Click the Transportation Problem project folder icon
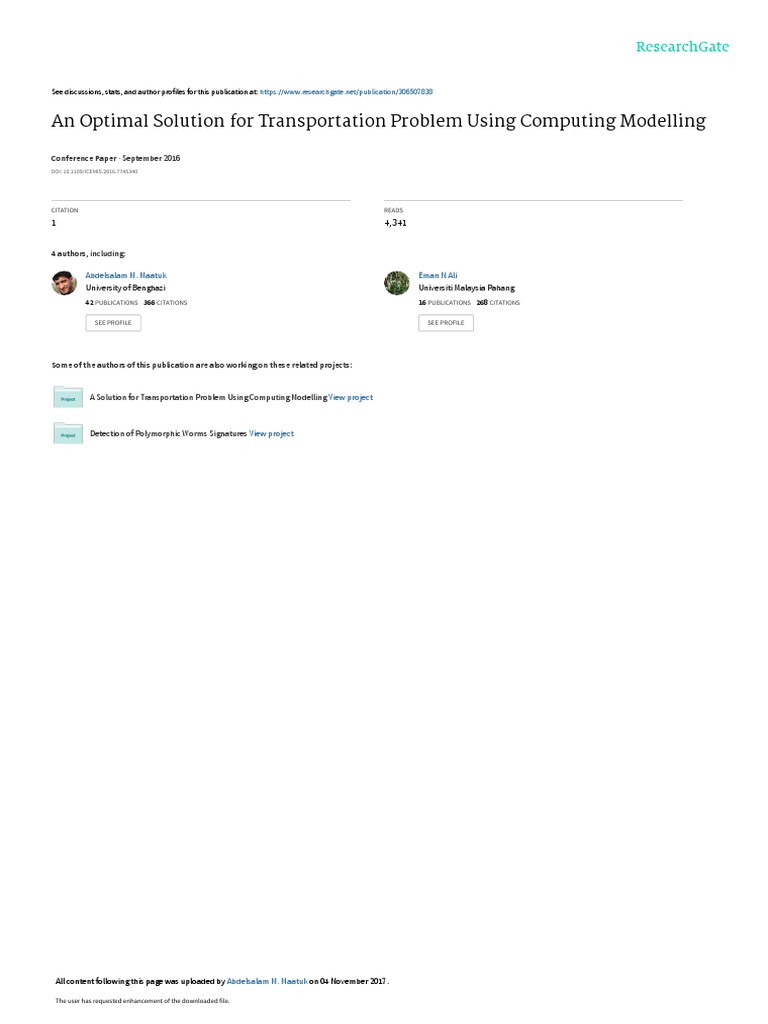The width and height of the screenshot is (768, 1024). [x=68, y=397]
